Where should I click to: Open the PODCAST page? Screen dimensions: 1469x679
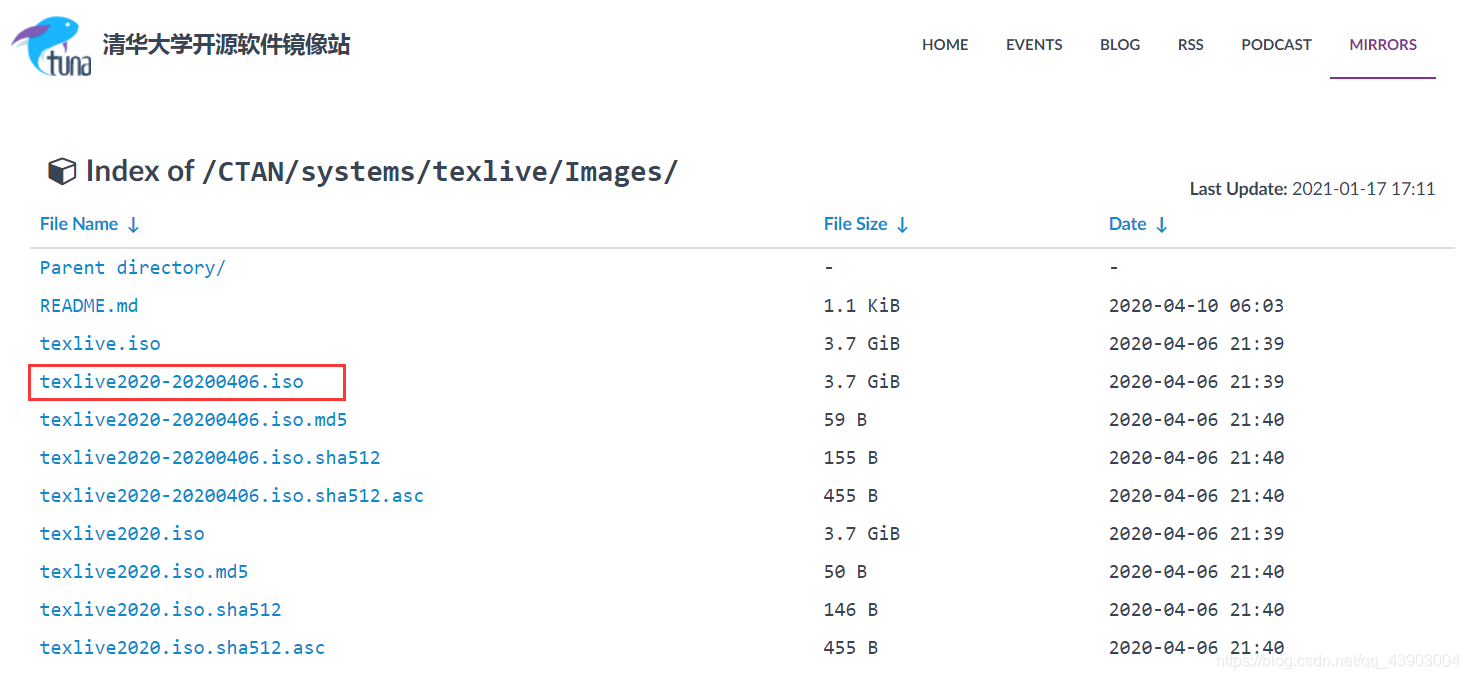coord(1276,44)
